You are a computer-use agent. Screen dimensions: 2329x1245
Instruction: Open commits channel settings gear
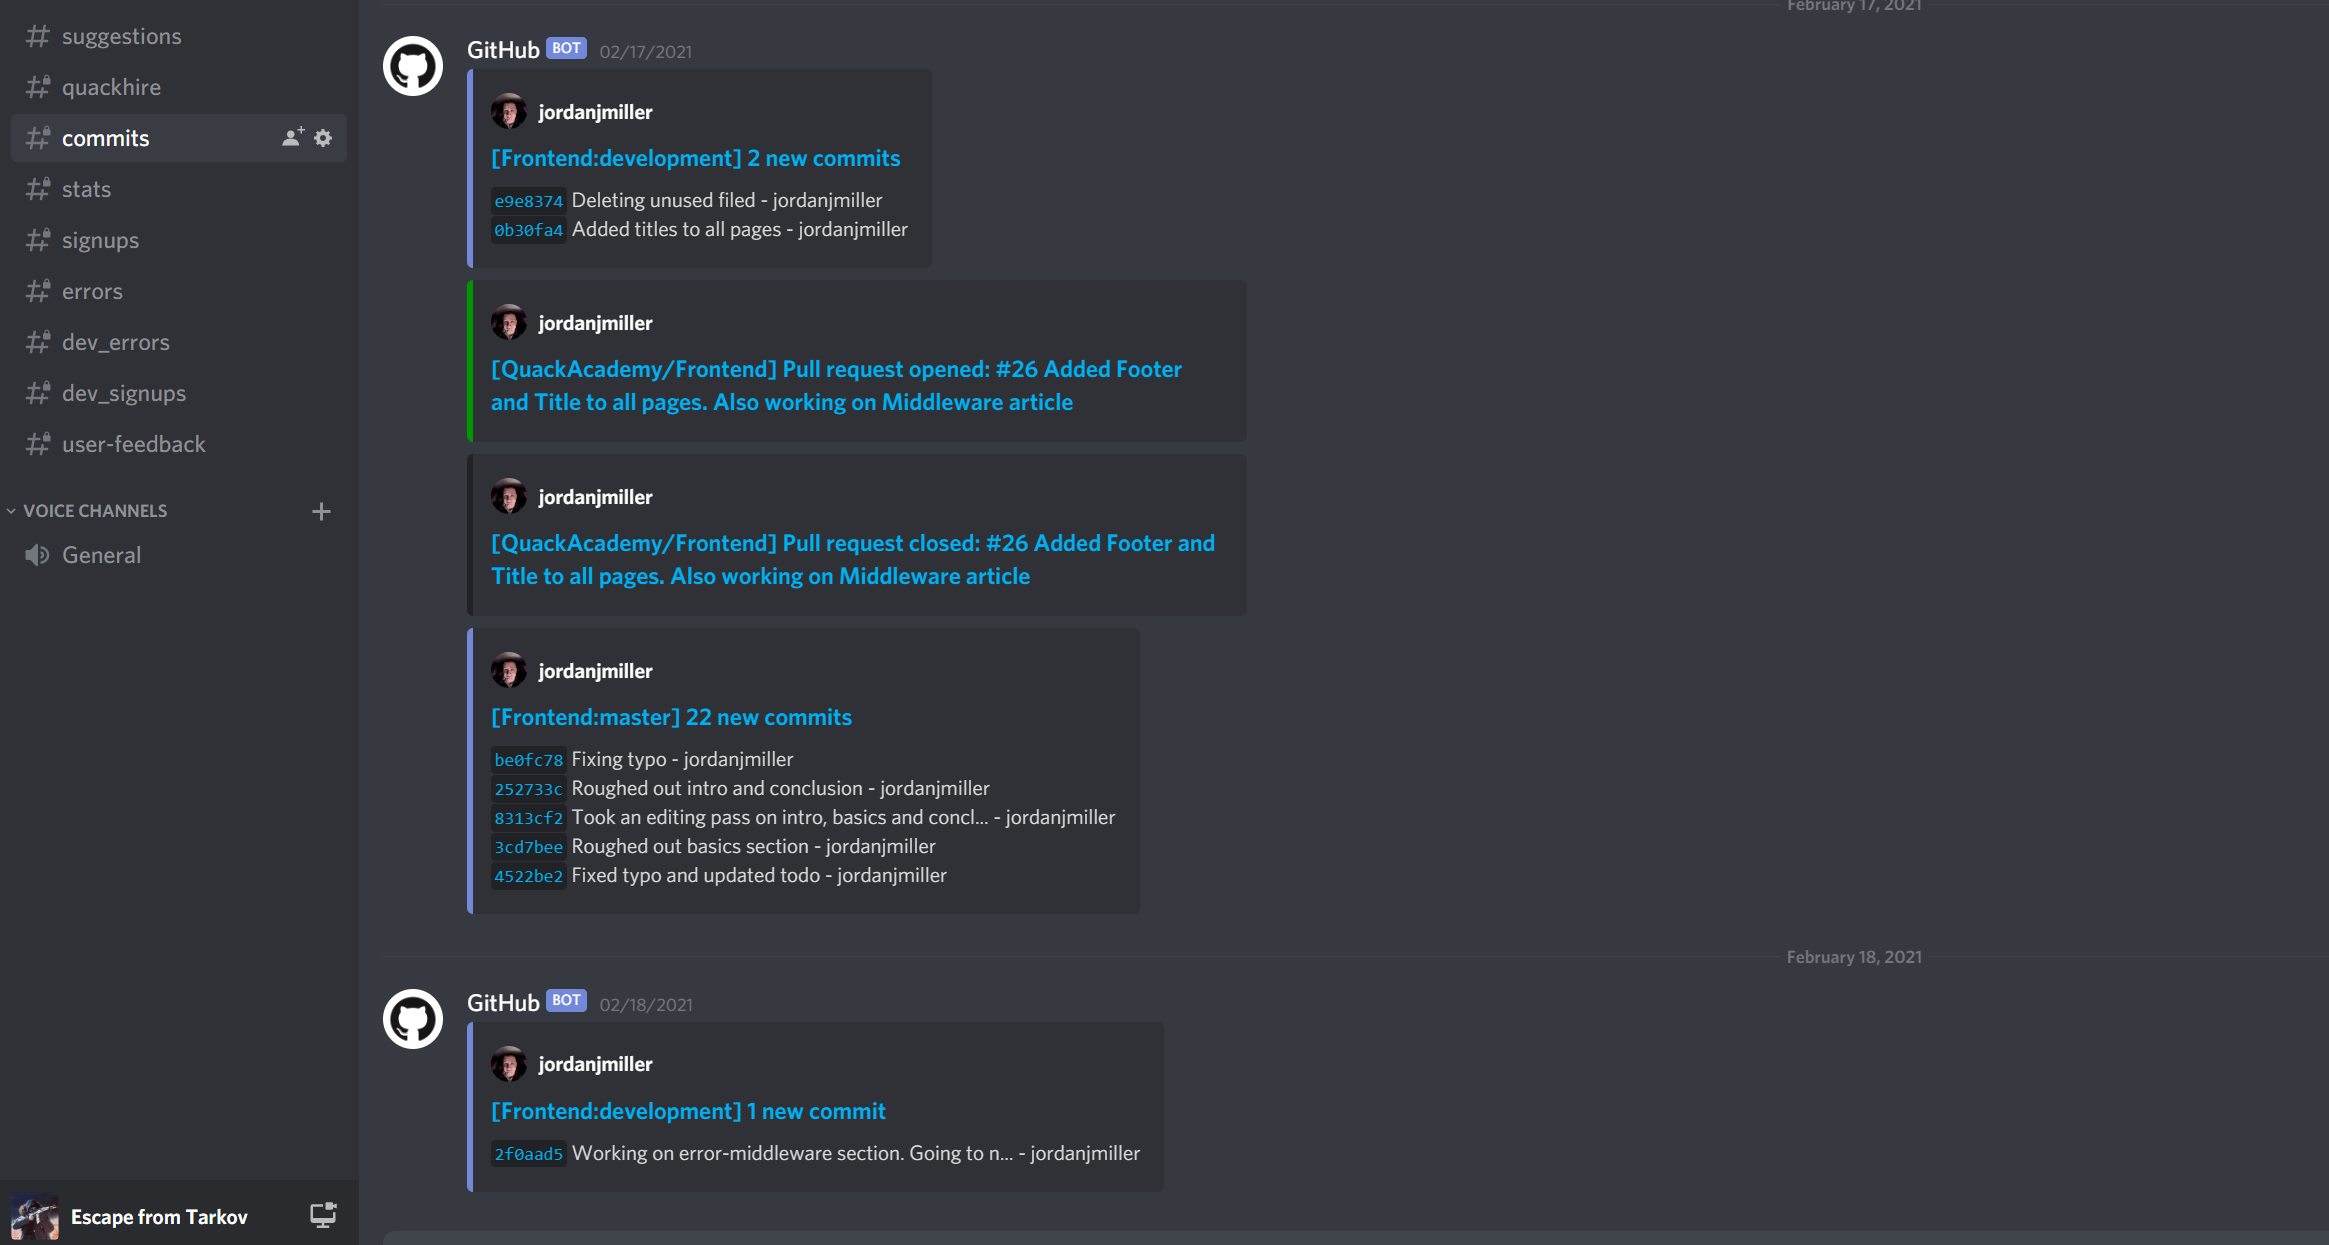[323, 138]
